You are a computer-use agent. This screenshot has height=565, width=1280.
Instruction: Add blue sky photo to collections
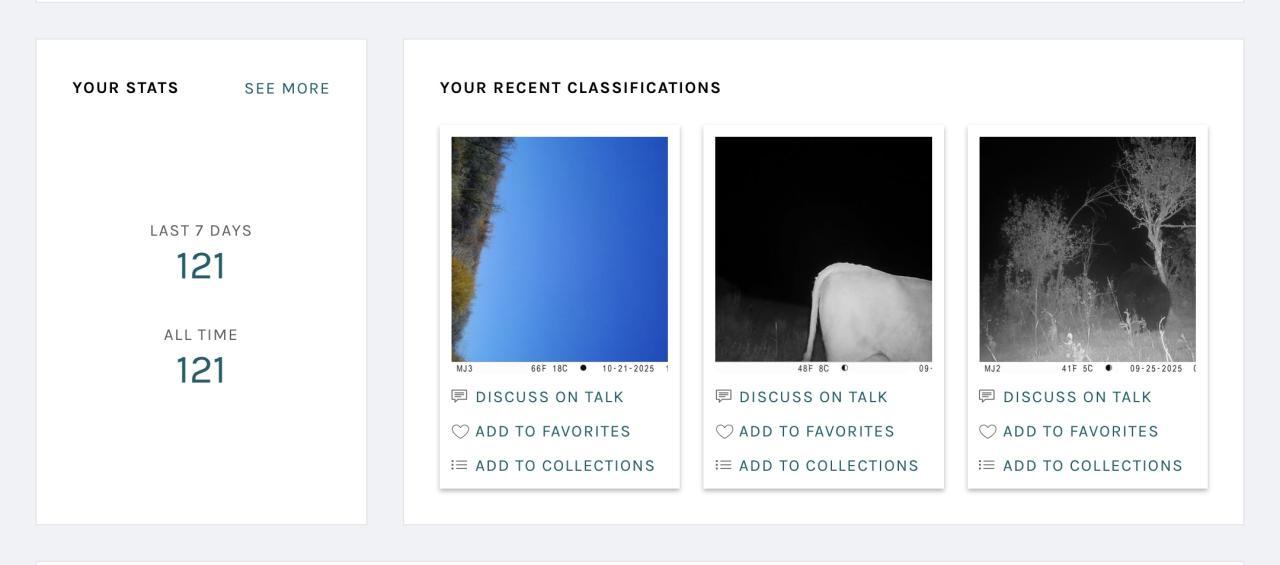click(x=565, y=466)
